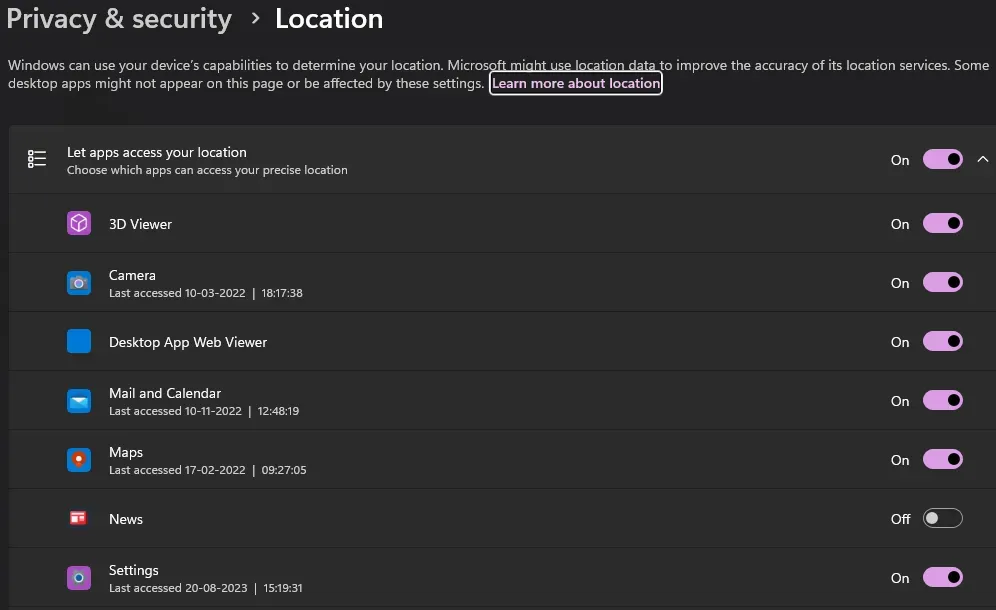
Task: Switch off Maps location access
Action: point(943,459)
